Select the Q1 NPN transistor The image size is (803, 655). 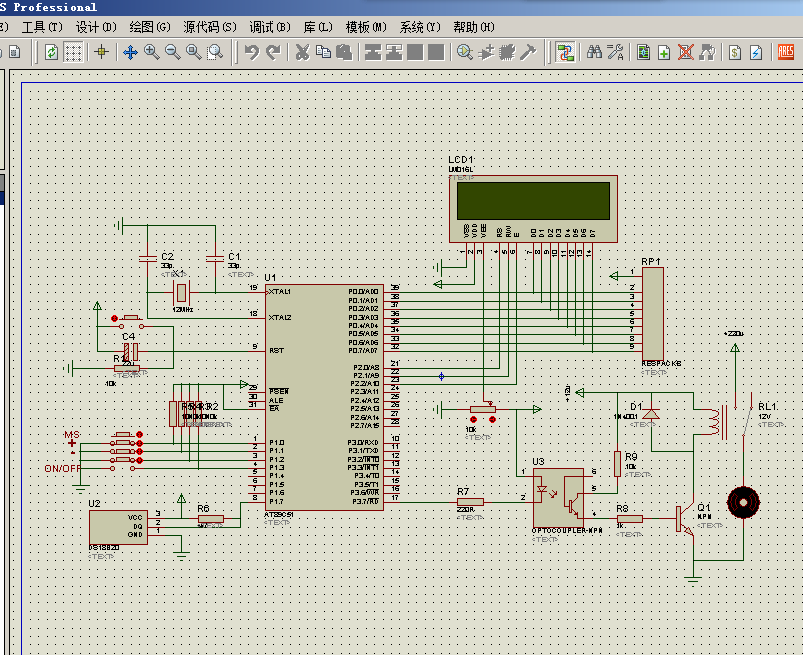(x=685, y=519)
